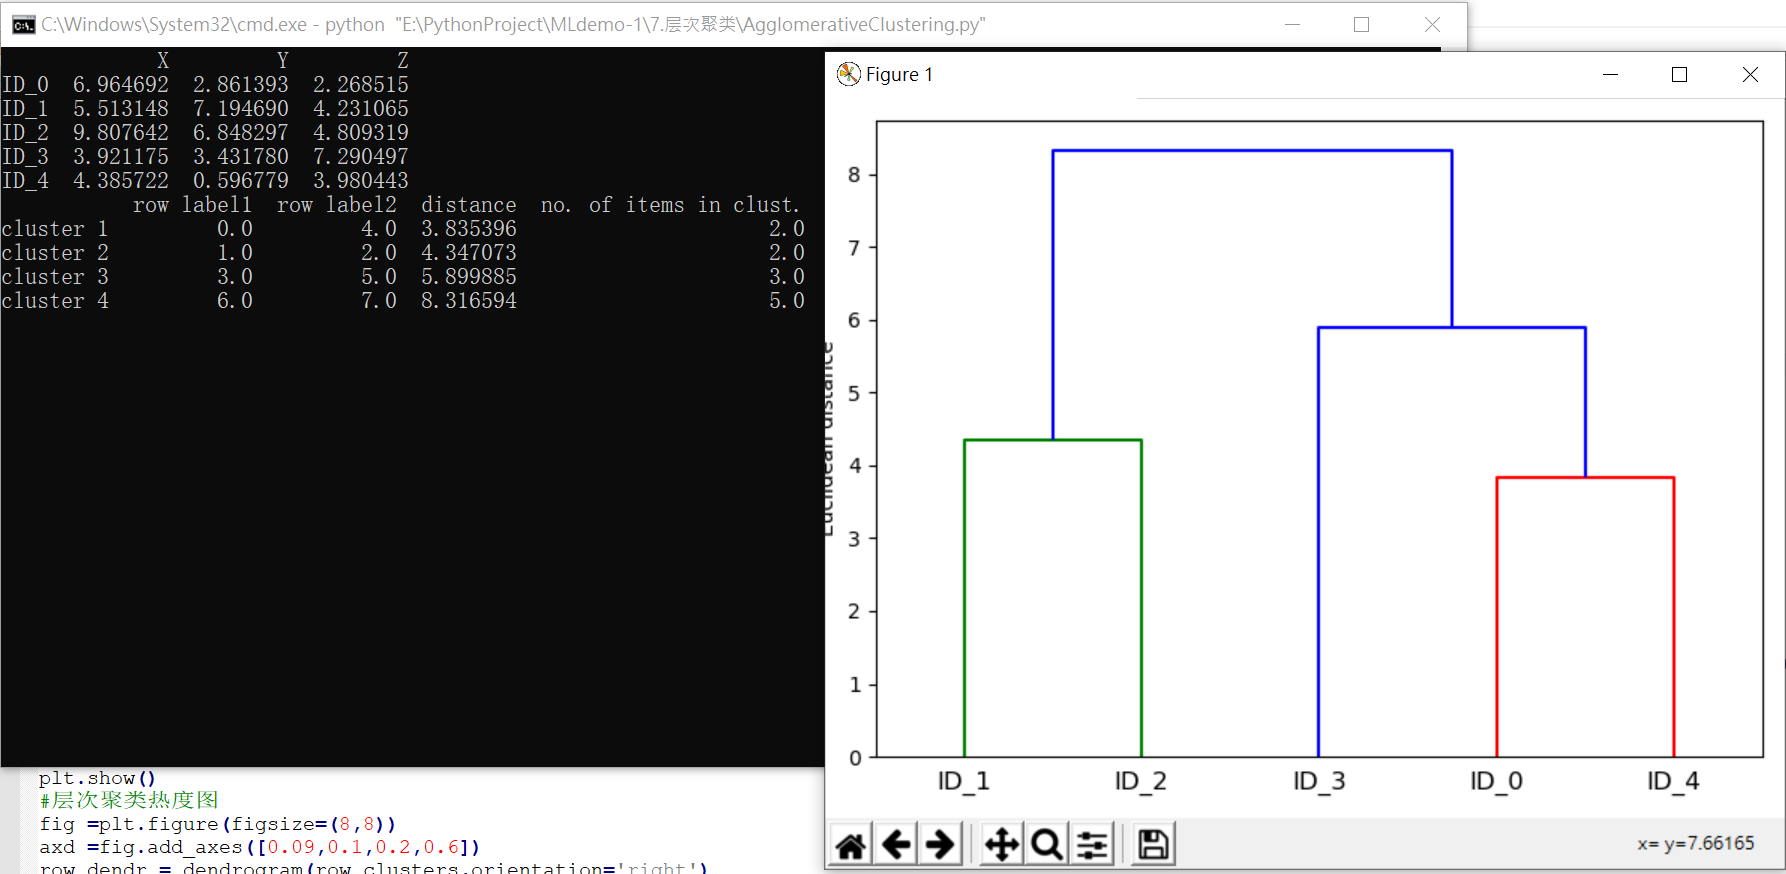The image size is (1786, 874).
Task: Close the cmd.exe console window
Action: [x=1432, y=25]
